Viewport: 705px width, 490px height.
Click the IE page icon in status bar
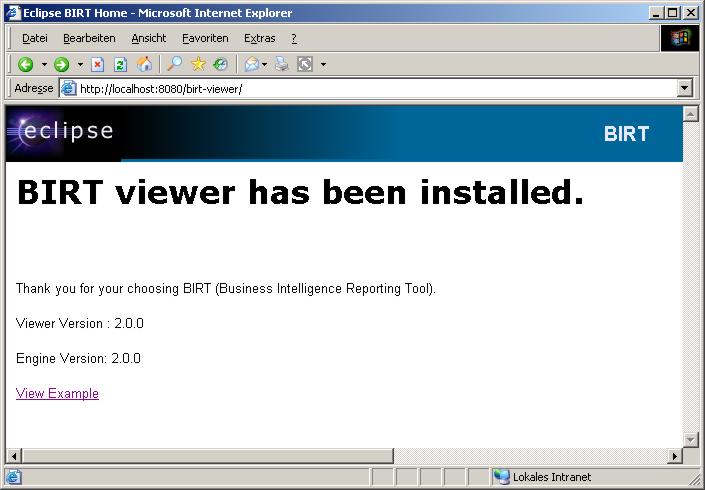tap(13, 477)
